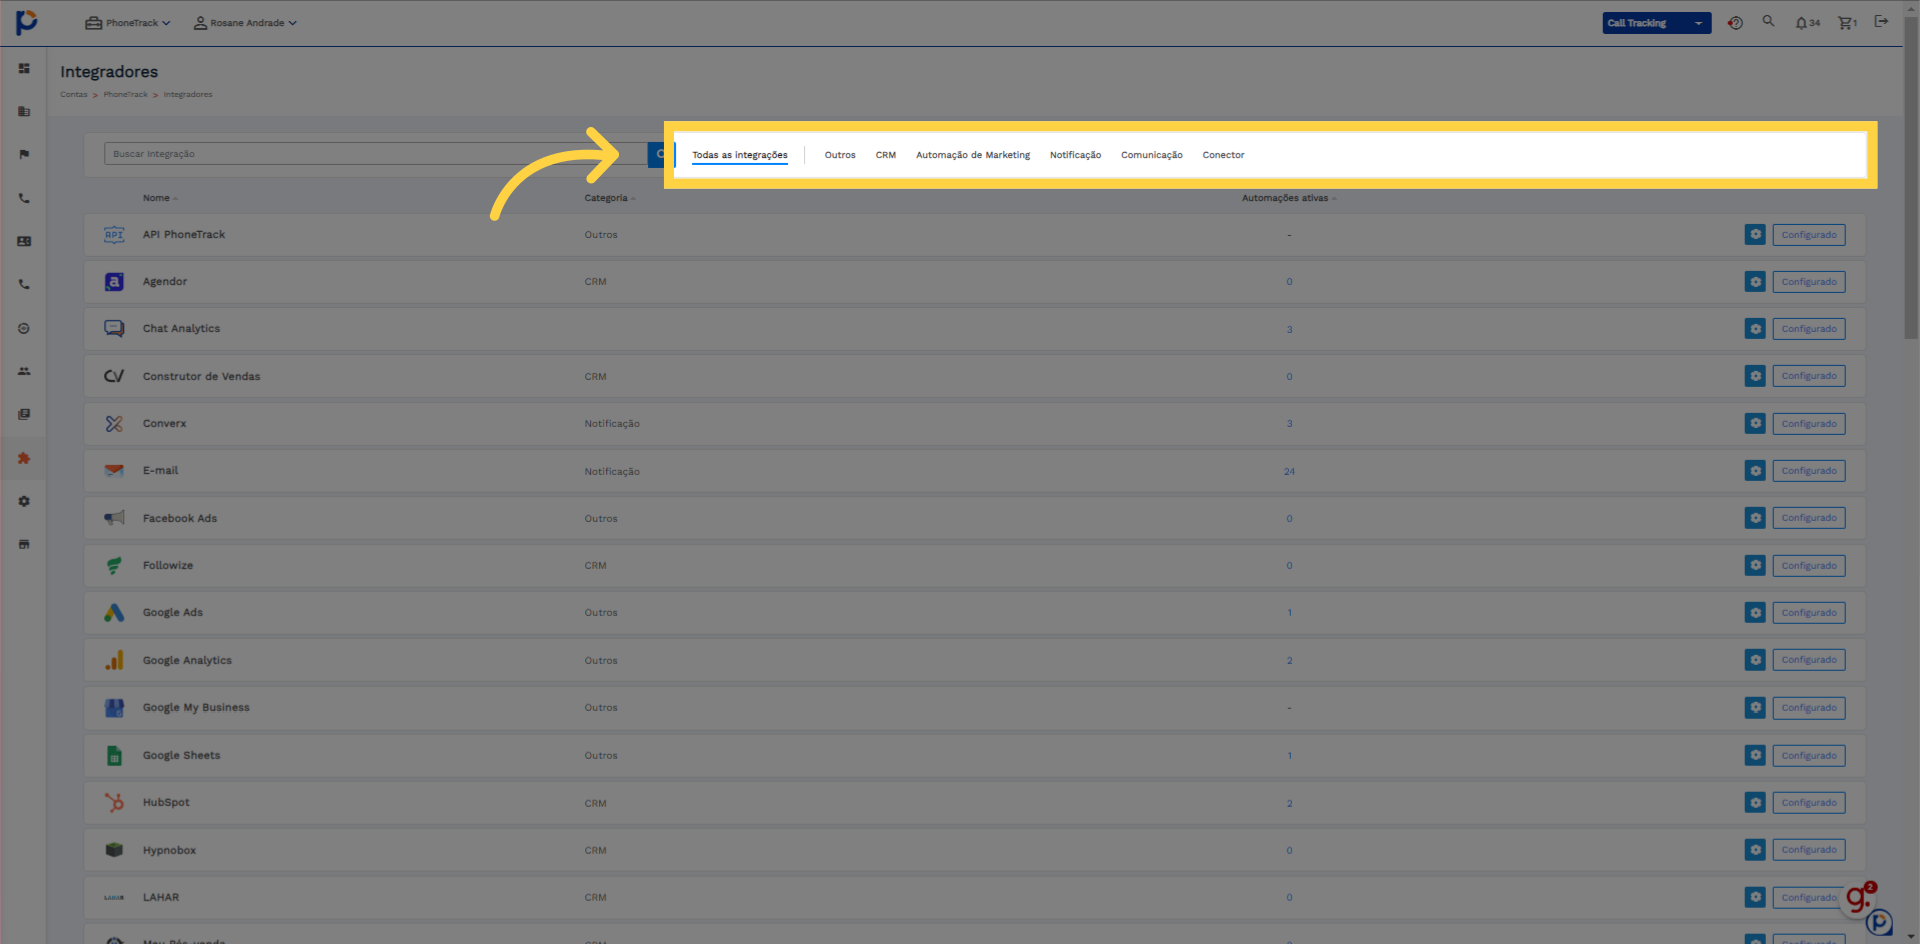Open the gear button for HubSpot

click(x=1755, y=803)
